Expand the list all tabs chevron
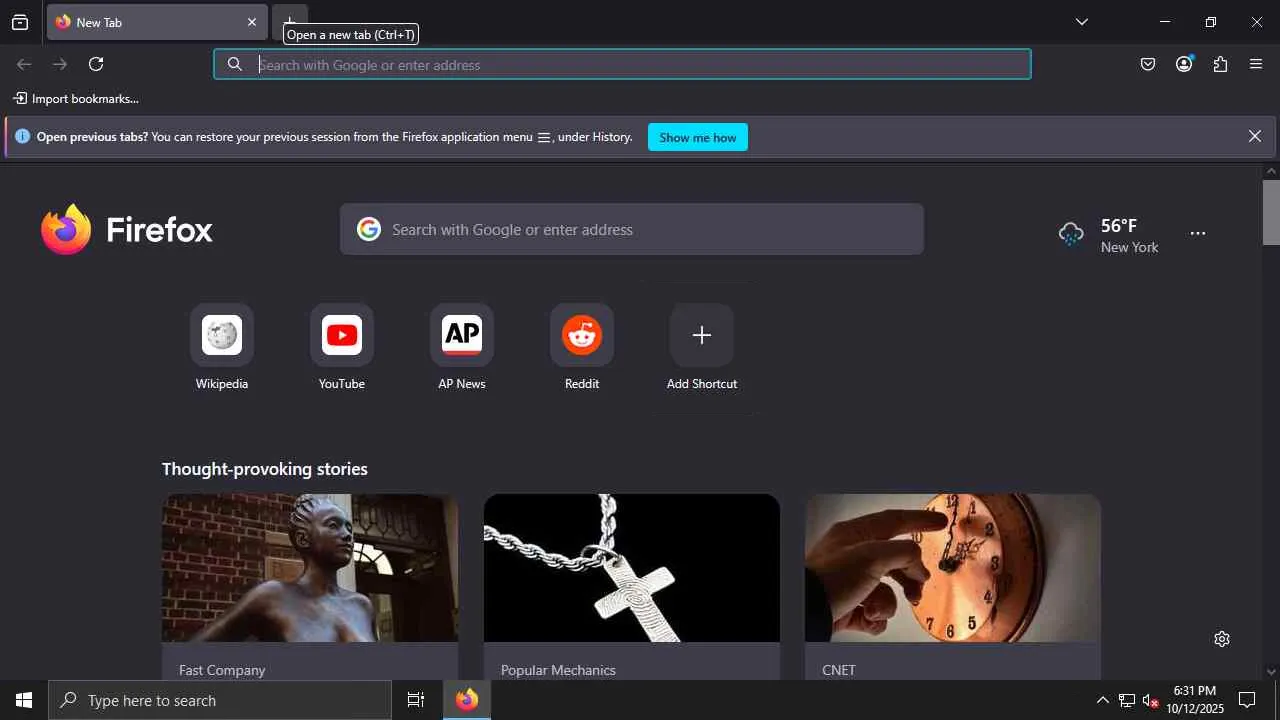This screenshot has height=720, width=1280. (1082, 22)
